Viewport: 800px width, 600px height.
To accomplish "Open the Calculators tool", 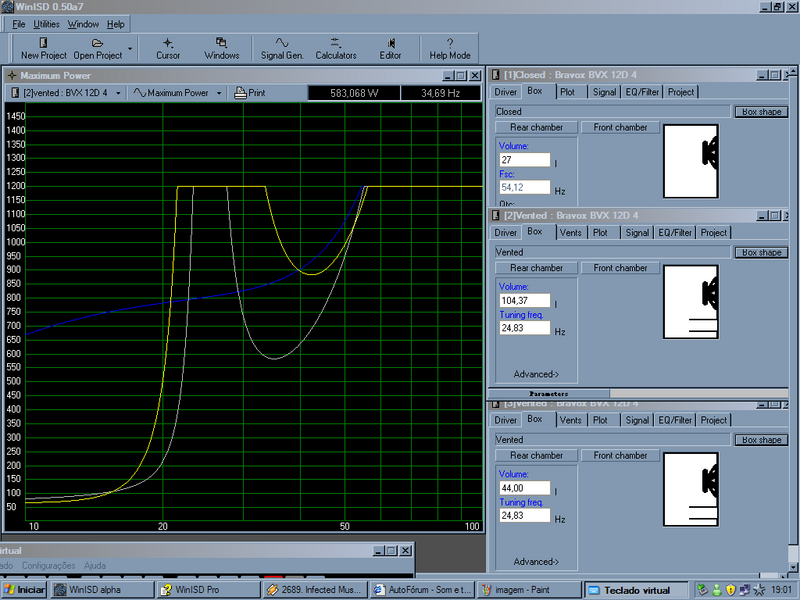I will tap(336, 48).
